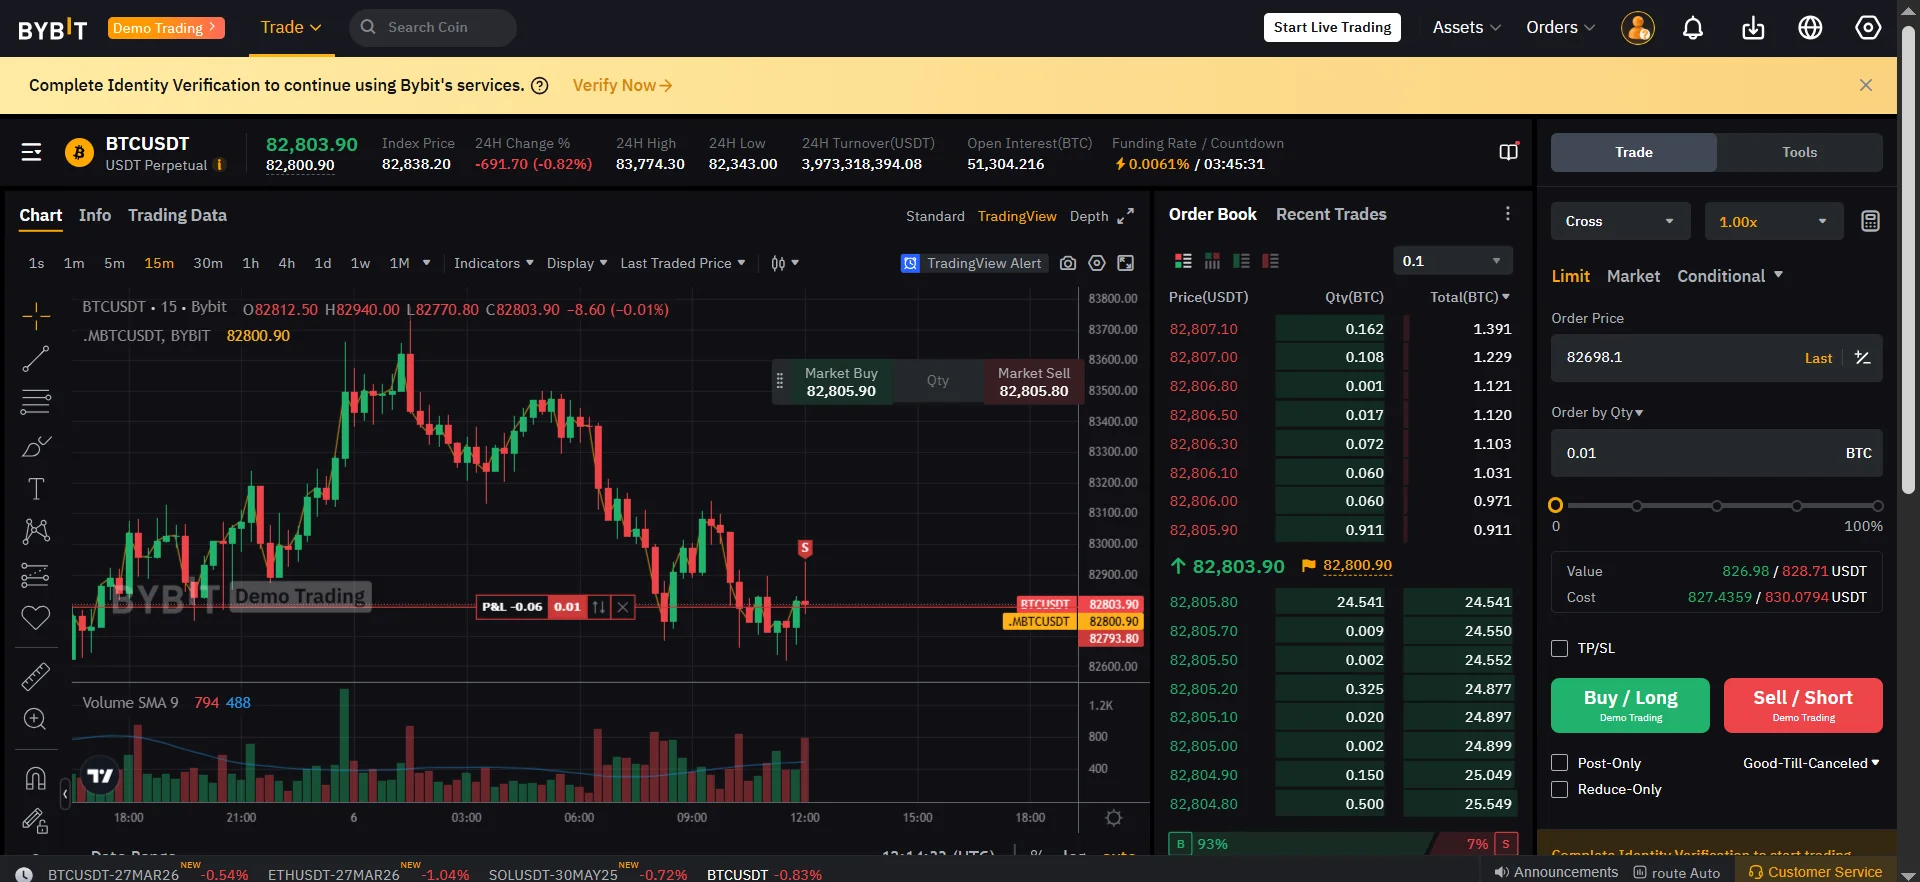The image size is (1920, 882).
Task: Expand the Assets dropdown
Action: [x=1467, y=27]
